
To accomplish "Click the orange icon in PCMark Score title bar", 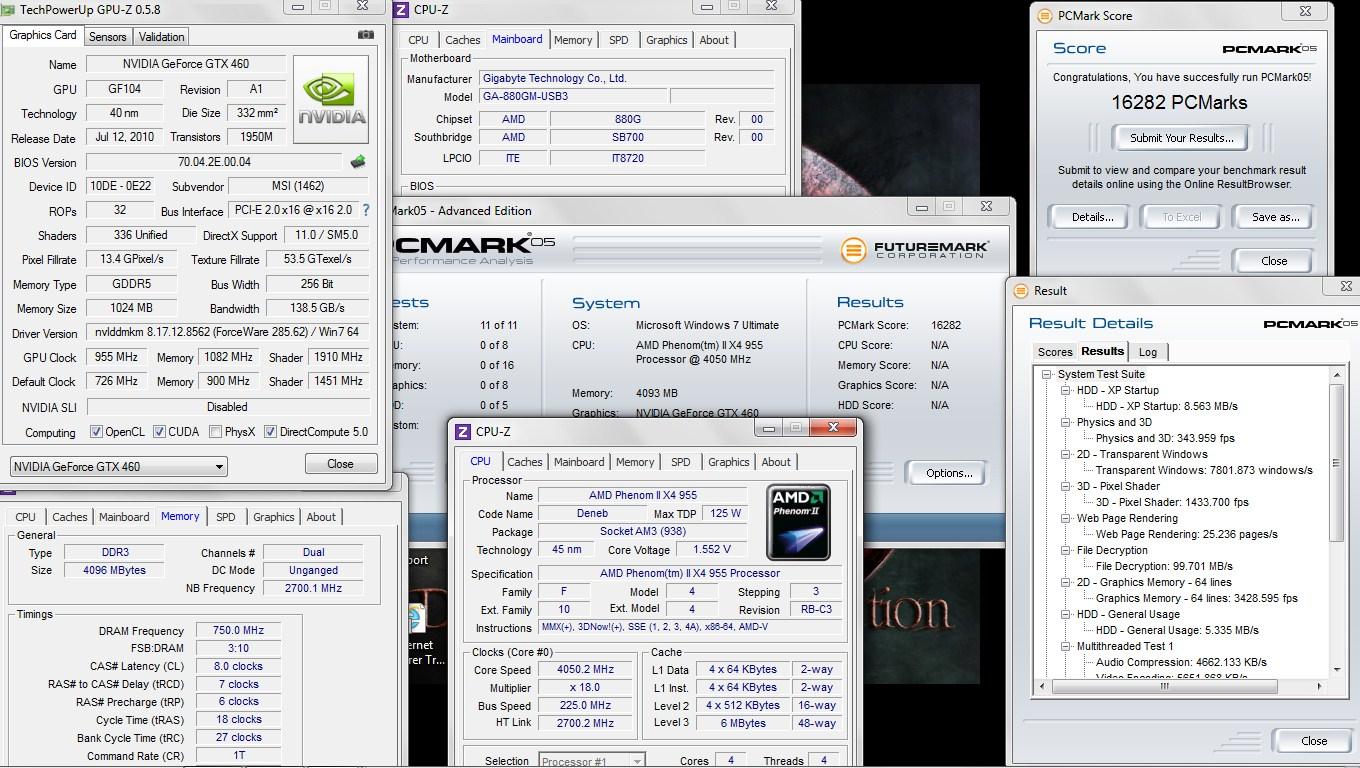I will point(1045,16).
